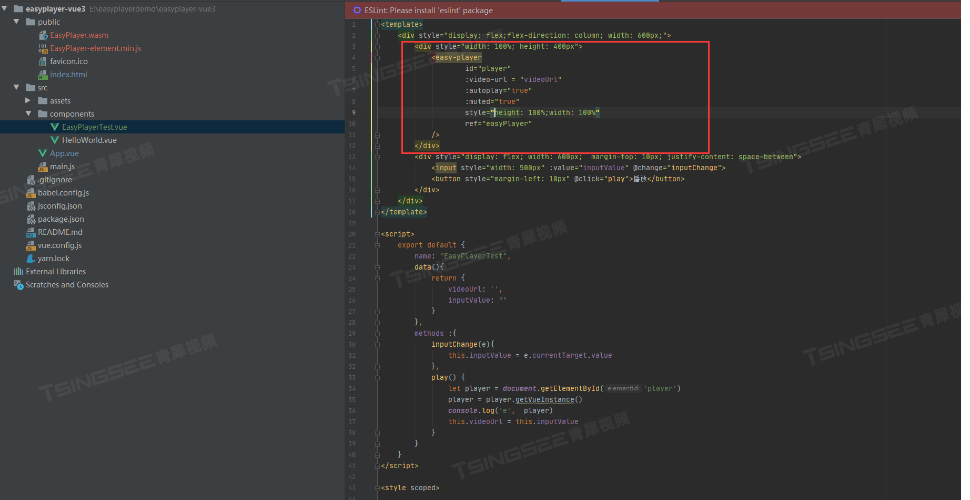Viewport: 970px width, 500px height.
Task: Click the README.md file icon
Action: point(30,232)
